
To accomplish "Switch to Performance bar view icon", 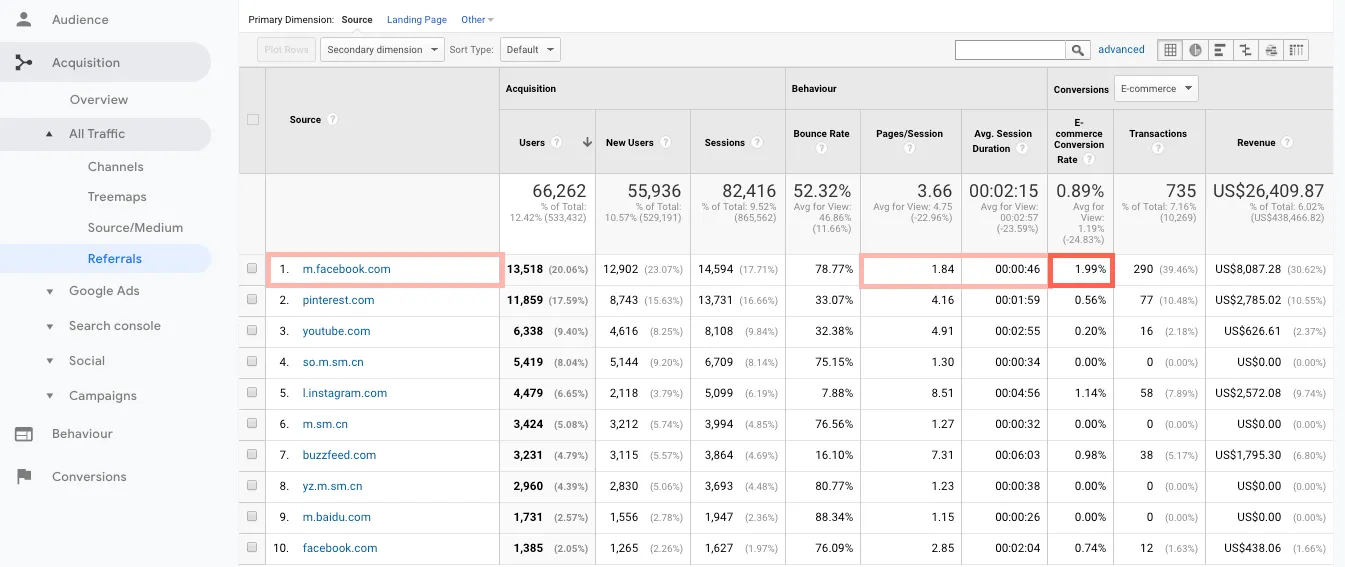I will [1220, 50].
